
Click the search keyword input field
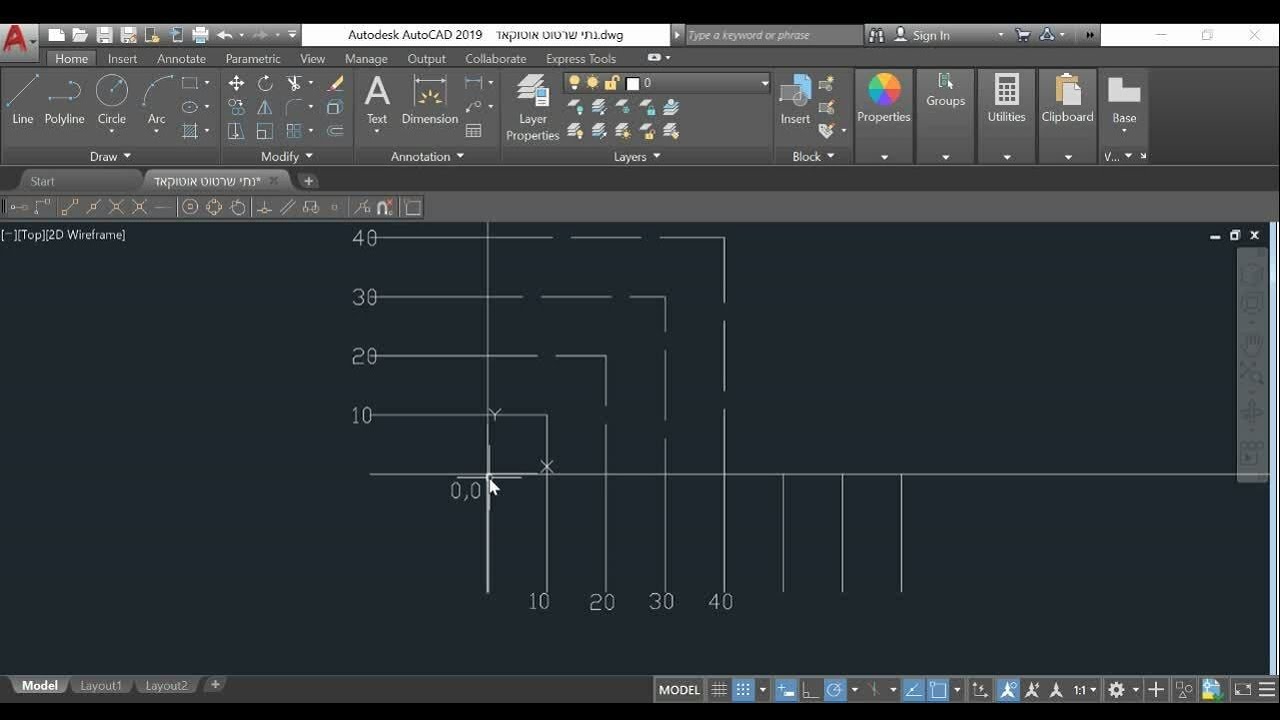[x=773, y=35]
